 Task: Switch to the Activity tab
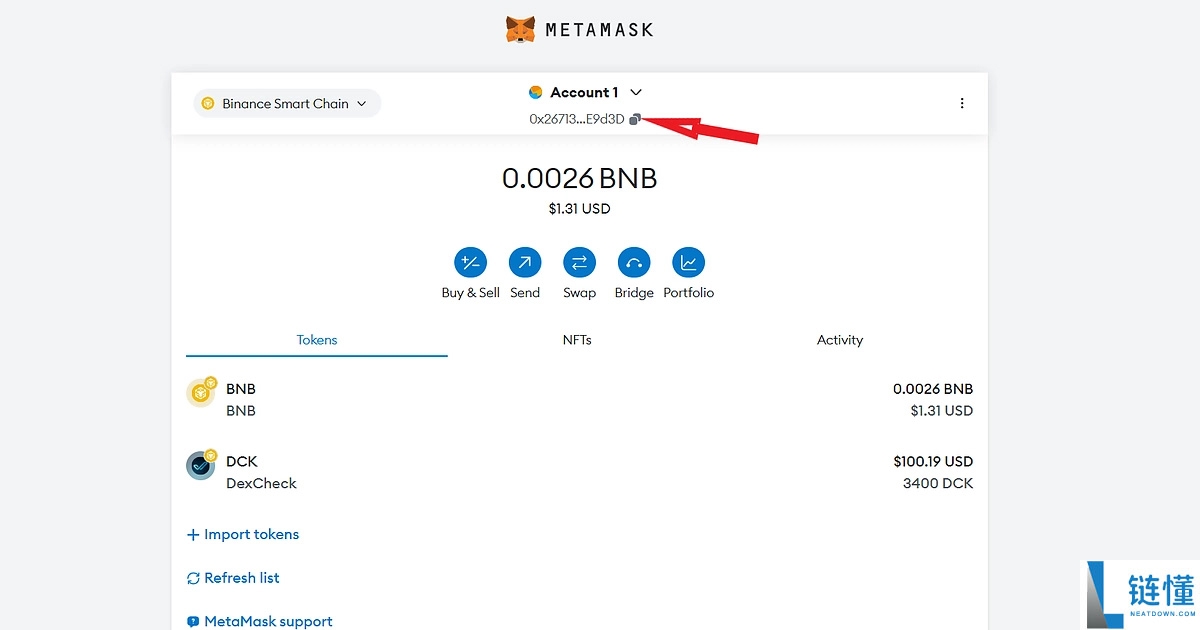pos(840,340)
